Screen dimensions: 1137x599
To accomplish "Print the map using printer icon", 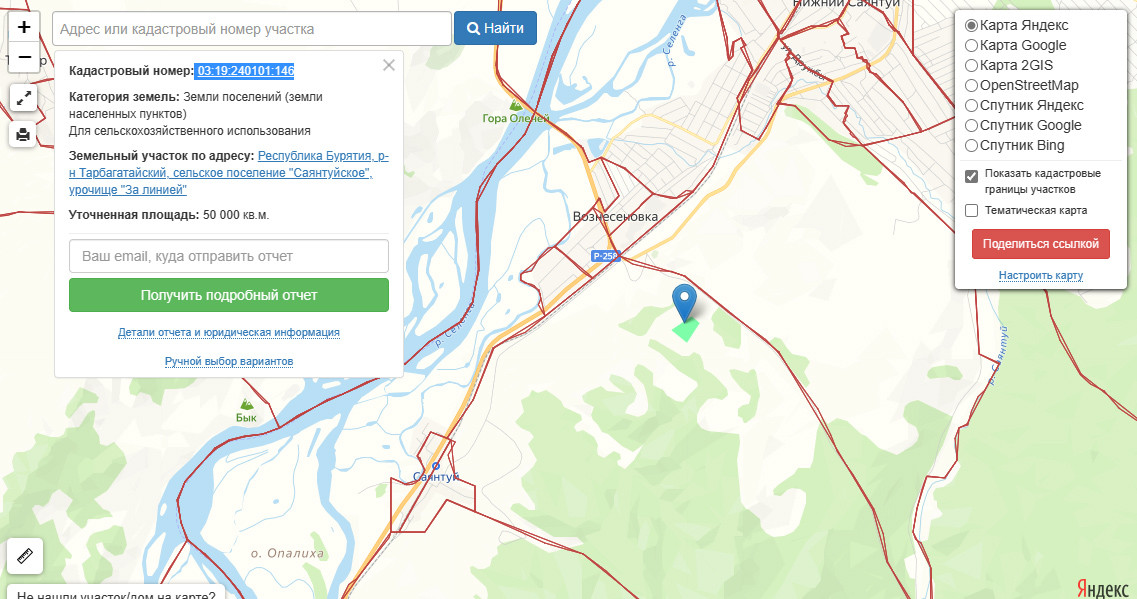I will (23, 134).
